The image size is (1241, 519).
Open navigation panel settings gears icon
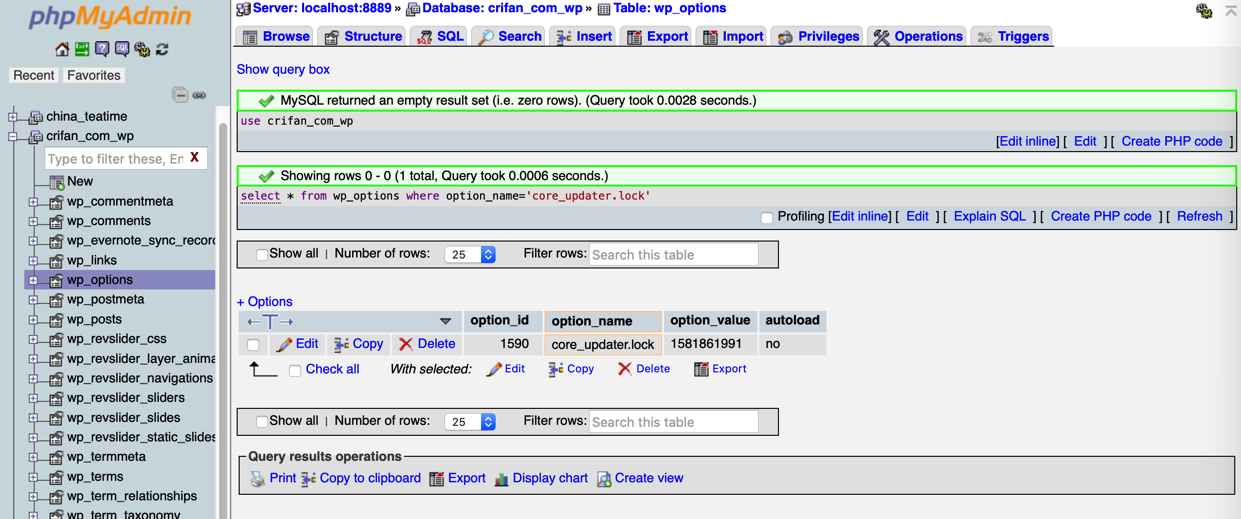point(142,49)
